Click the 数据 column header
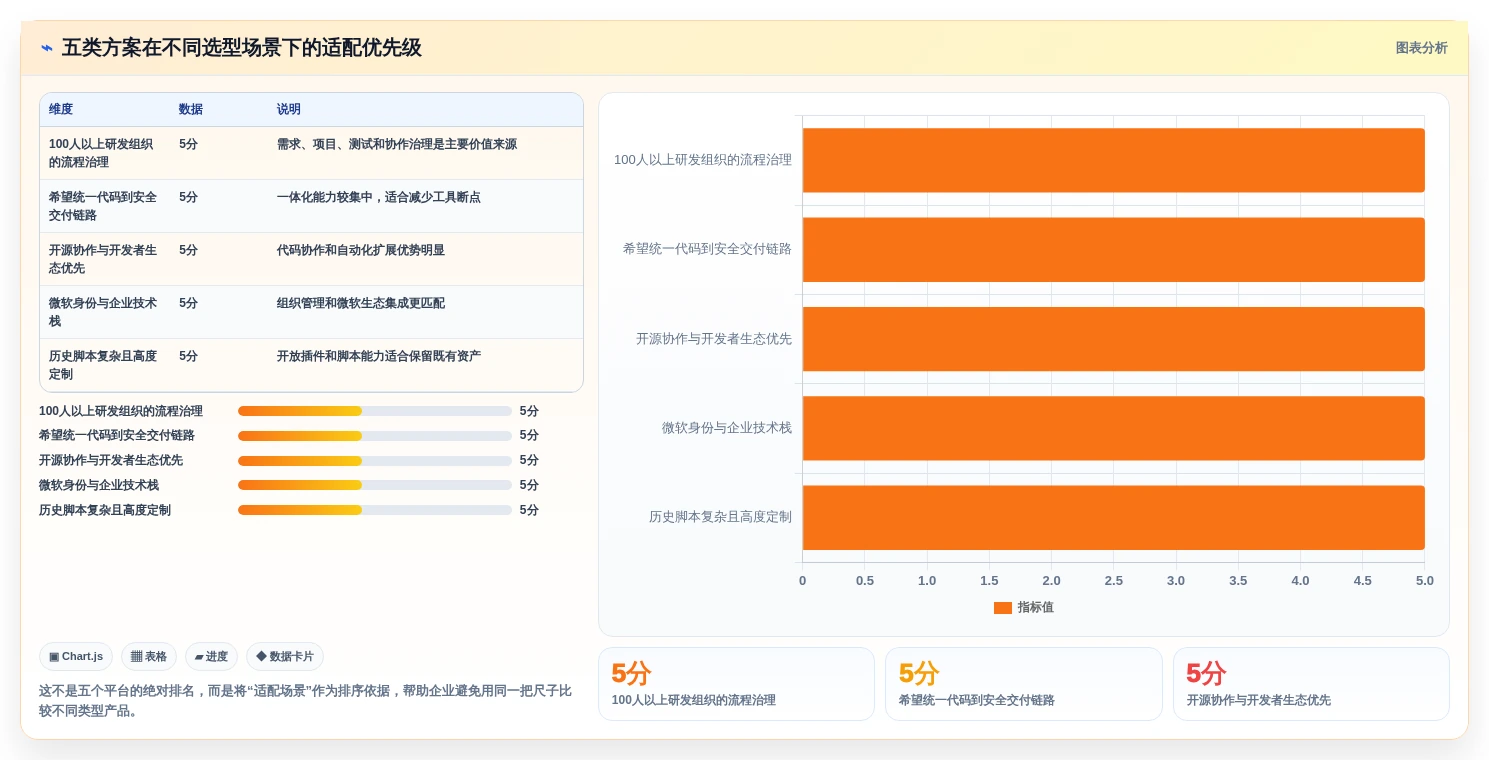Image resolution: width=1489 pixels, height=760 pixels. pyautogui.click(x=191, y=110)
